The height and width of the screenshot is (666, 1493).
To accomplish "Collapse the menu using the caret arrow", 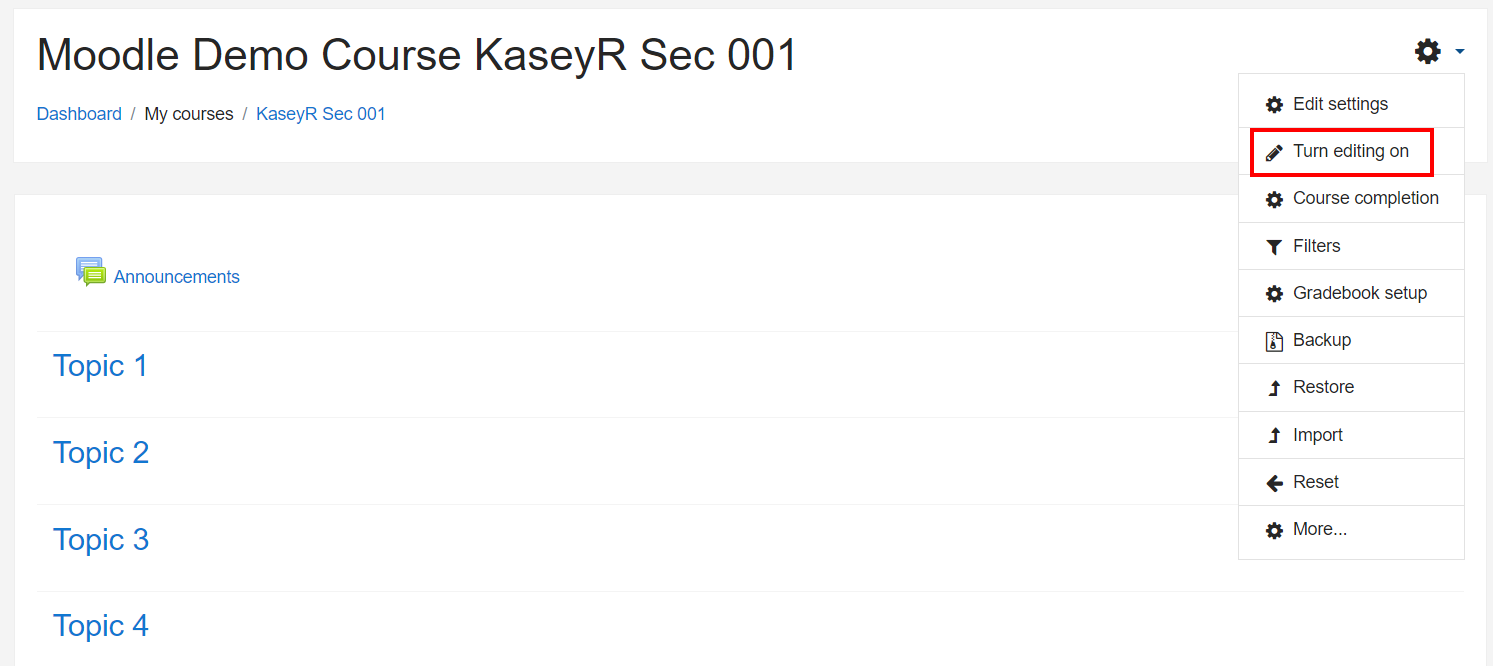I will [1460, 51].
